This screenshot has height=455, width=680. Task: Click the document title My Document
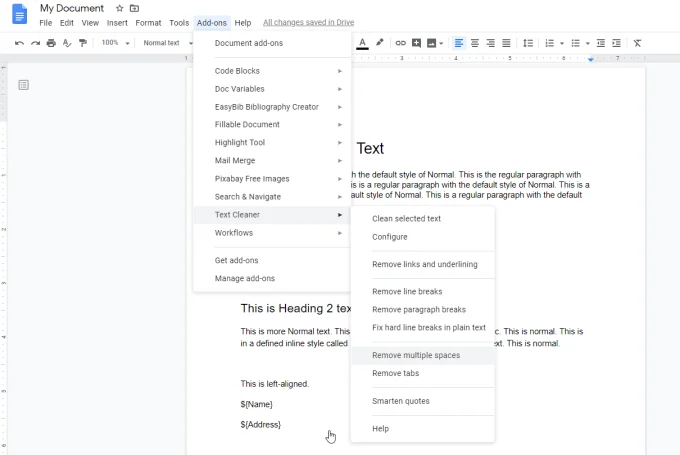[x=72, y=8]
